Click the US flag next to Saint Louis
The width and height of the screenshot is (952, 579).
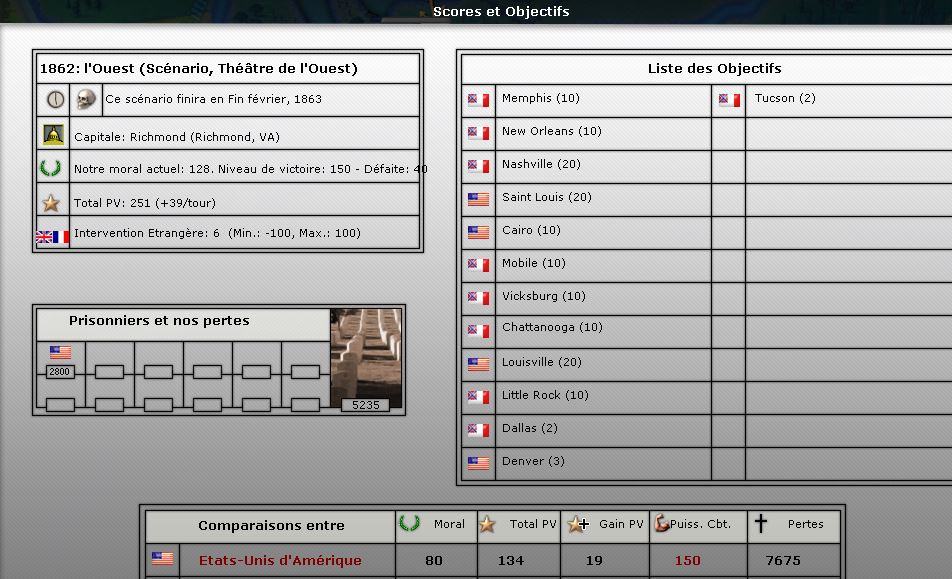tap(479, 198)
